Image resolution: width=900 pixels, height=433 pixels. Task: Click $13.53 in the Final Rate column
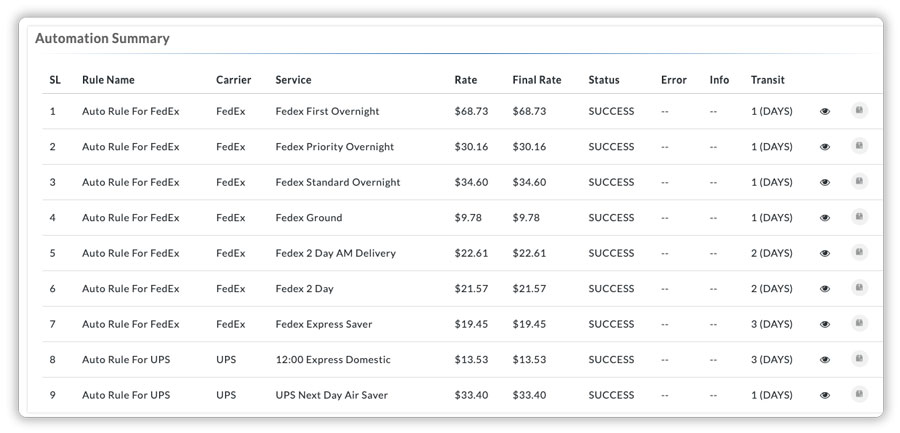[x=529, y=360]
